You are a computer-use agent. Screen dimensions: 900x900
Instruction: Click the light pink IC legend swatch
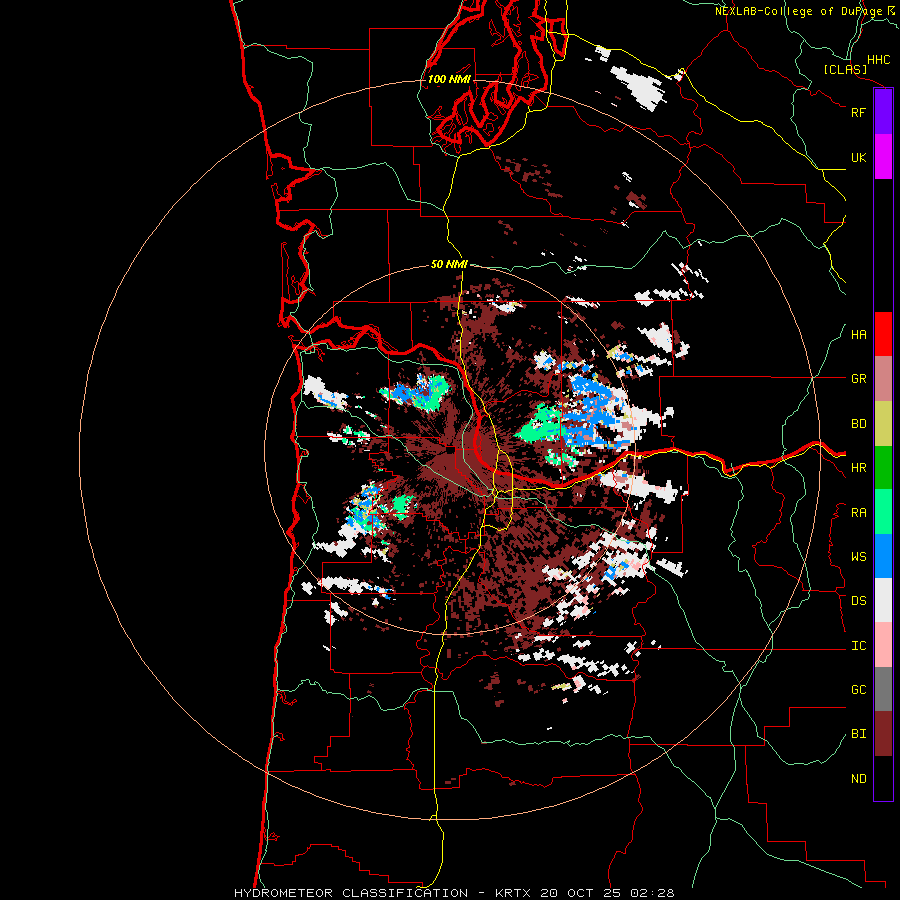pyautogui.click(x=883, y=645)
